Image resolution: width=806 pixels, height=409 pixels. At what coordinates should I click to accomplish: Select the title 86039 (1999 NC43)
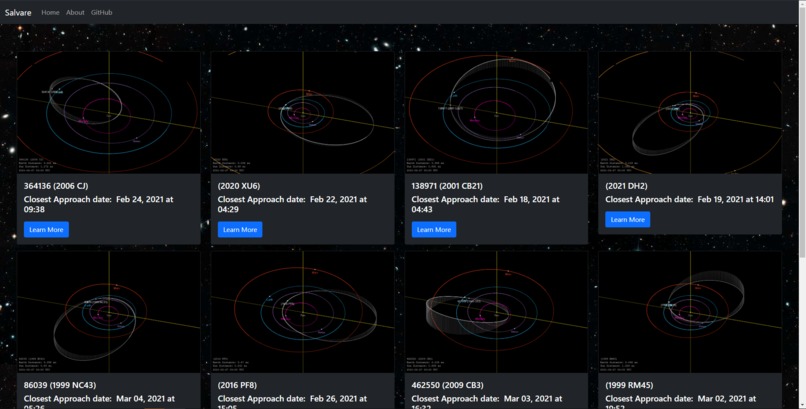pos(60,385)
